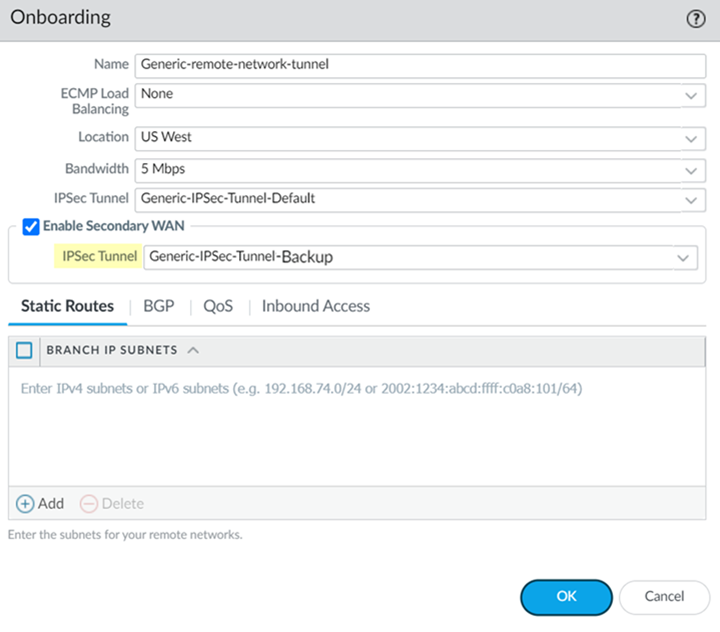
Task: Open ECMP Load Balancing dropdown
Action: [690, 95]
